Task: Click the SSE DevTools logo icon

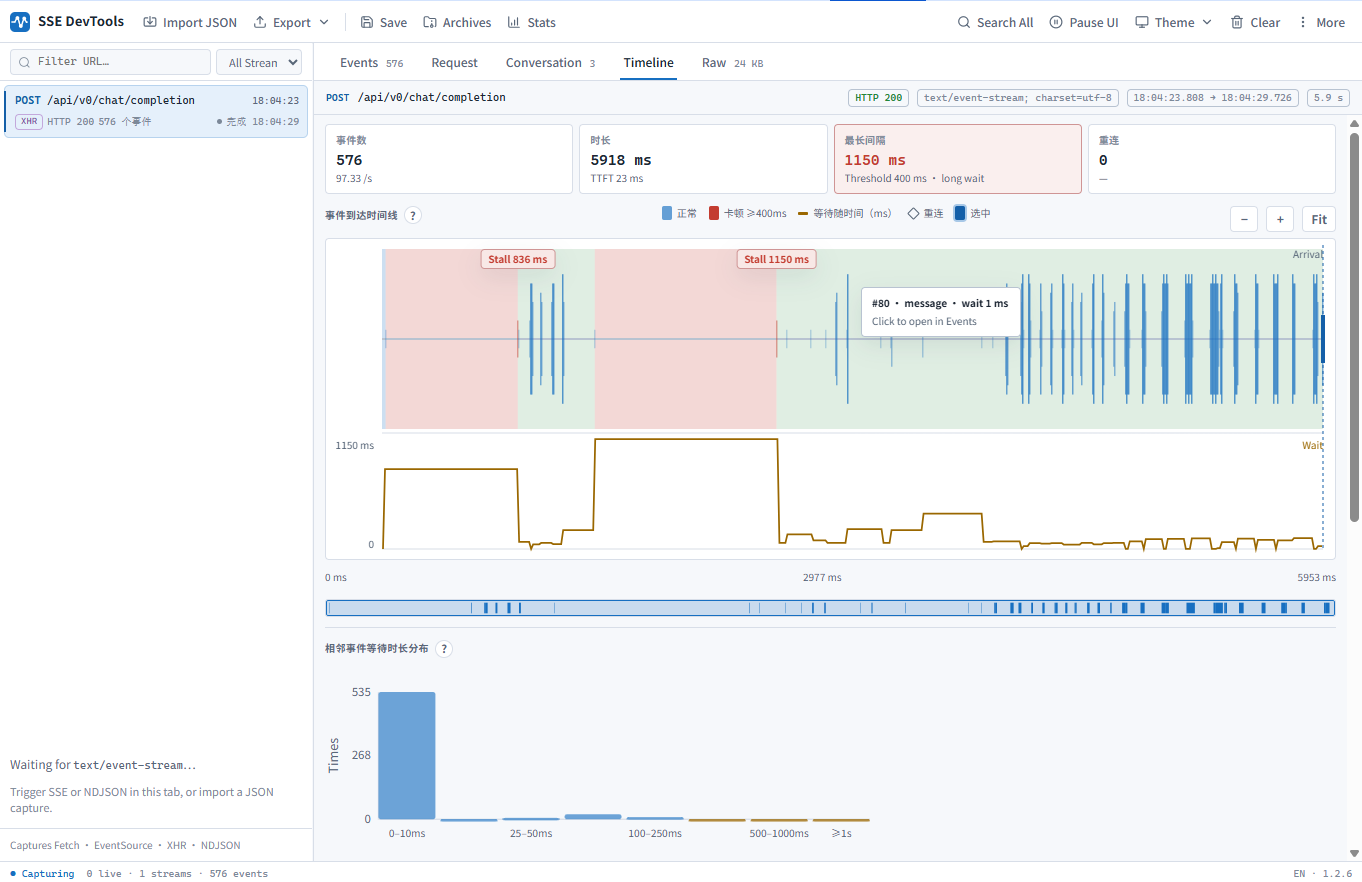Action: pos(20,22)
